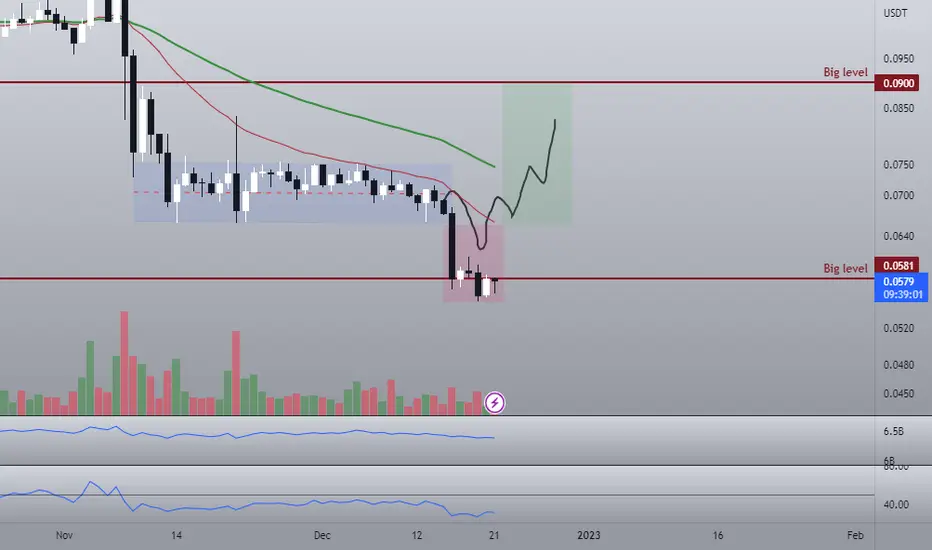Image resolution: width=932 pixels, height=550 pixels.
Task: Click the USDT currency label on price axis
Action: tap(895, 12)
